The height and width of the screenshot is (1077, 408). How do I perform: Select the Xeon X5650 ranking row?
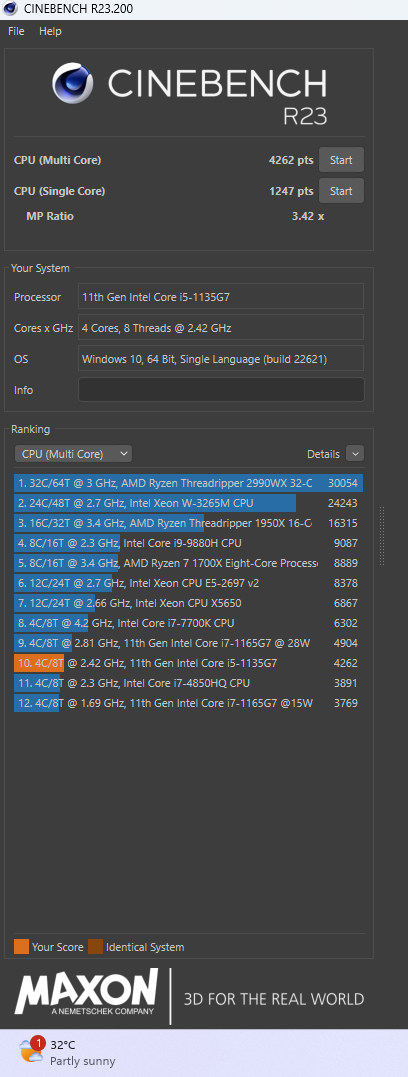tap(188, 603)
